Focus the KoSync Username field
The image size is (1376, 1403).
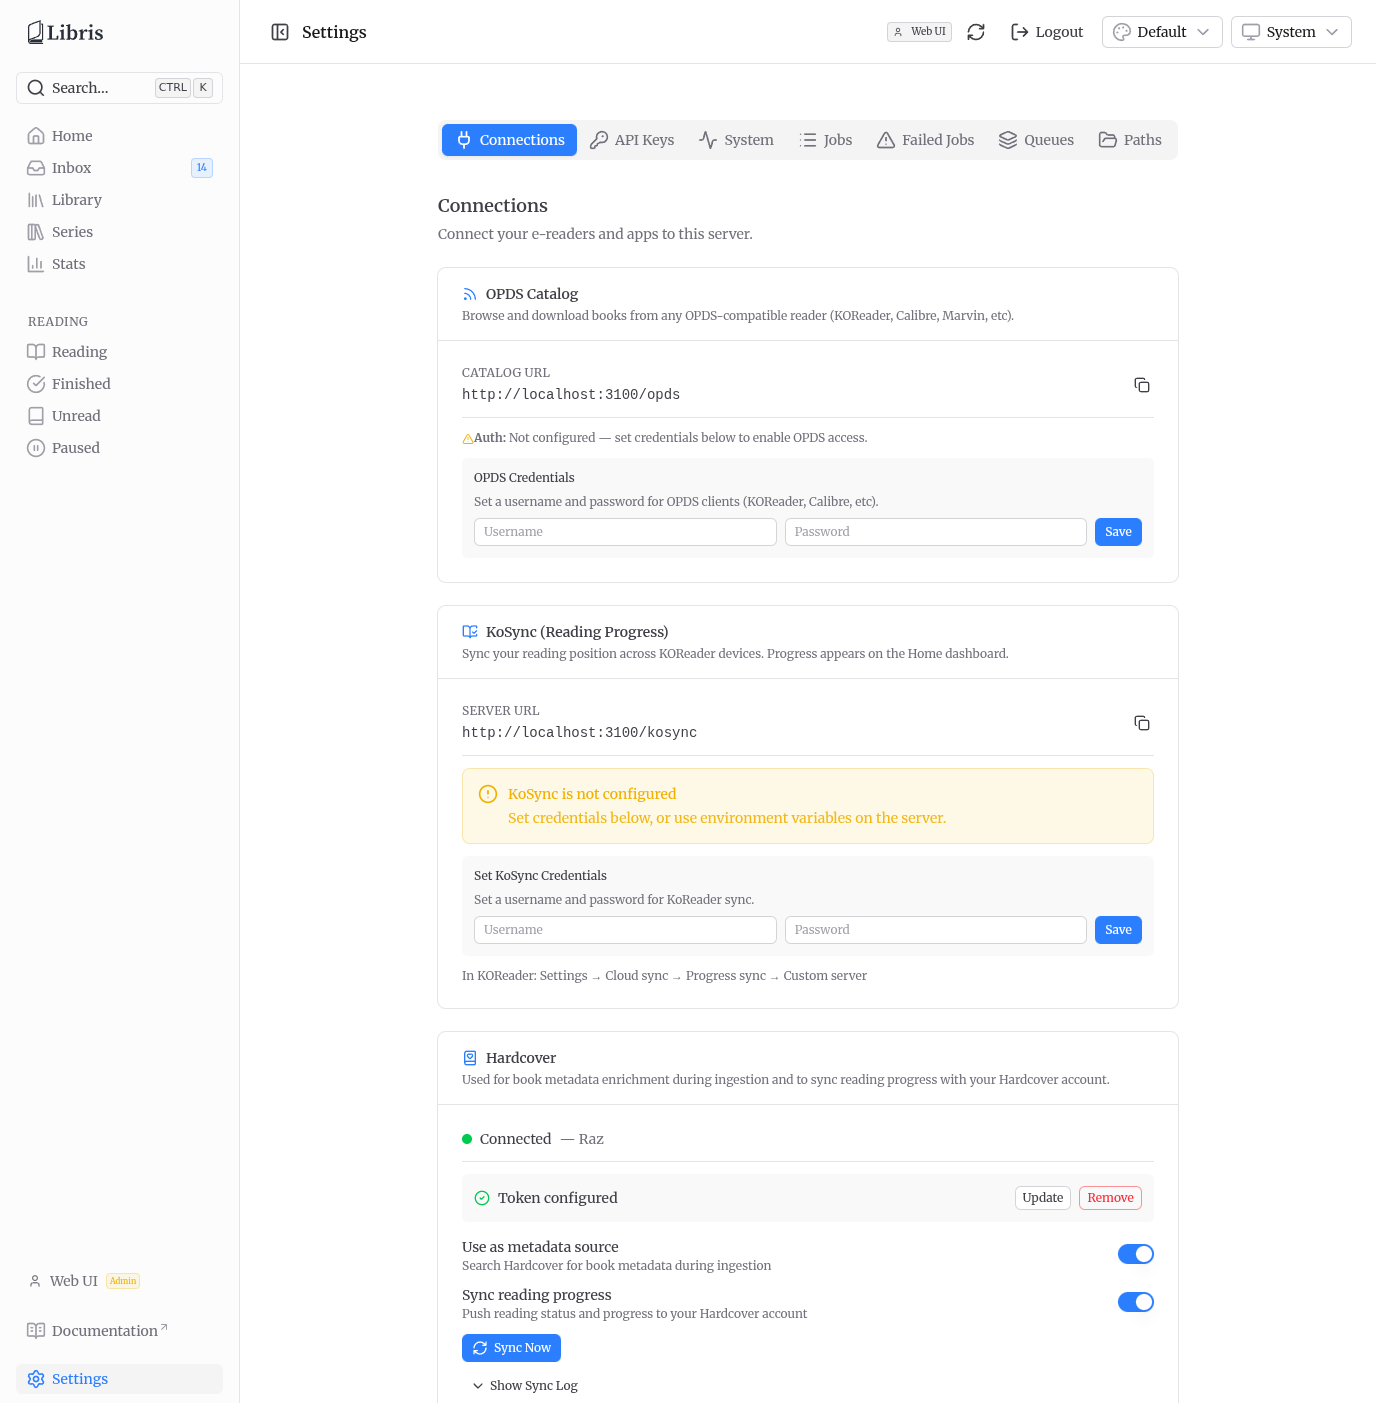[625, 930]
